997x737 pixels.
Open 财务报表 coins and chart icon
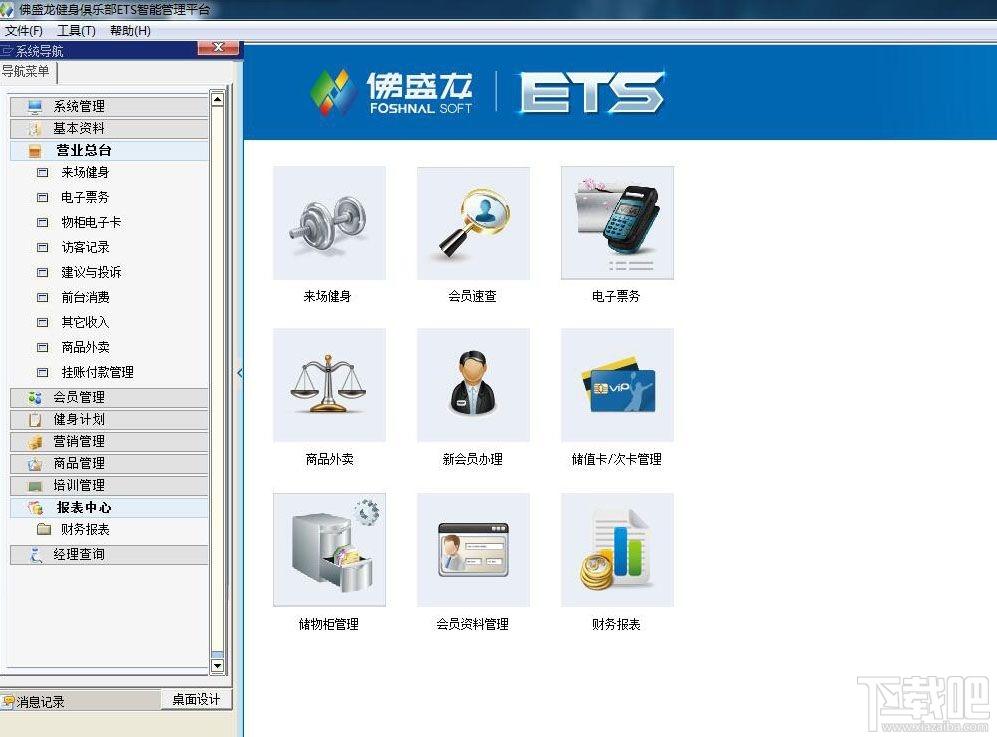617,549
